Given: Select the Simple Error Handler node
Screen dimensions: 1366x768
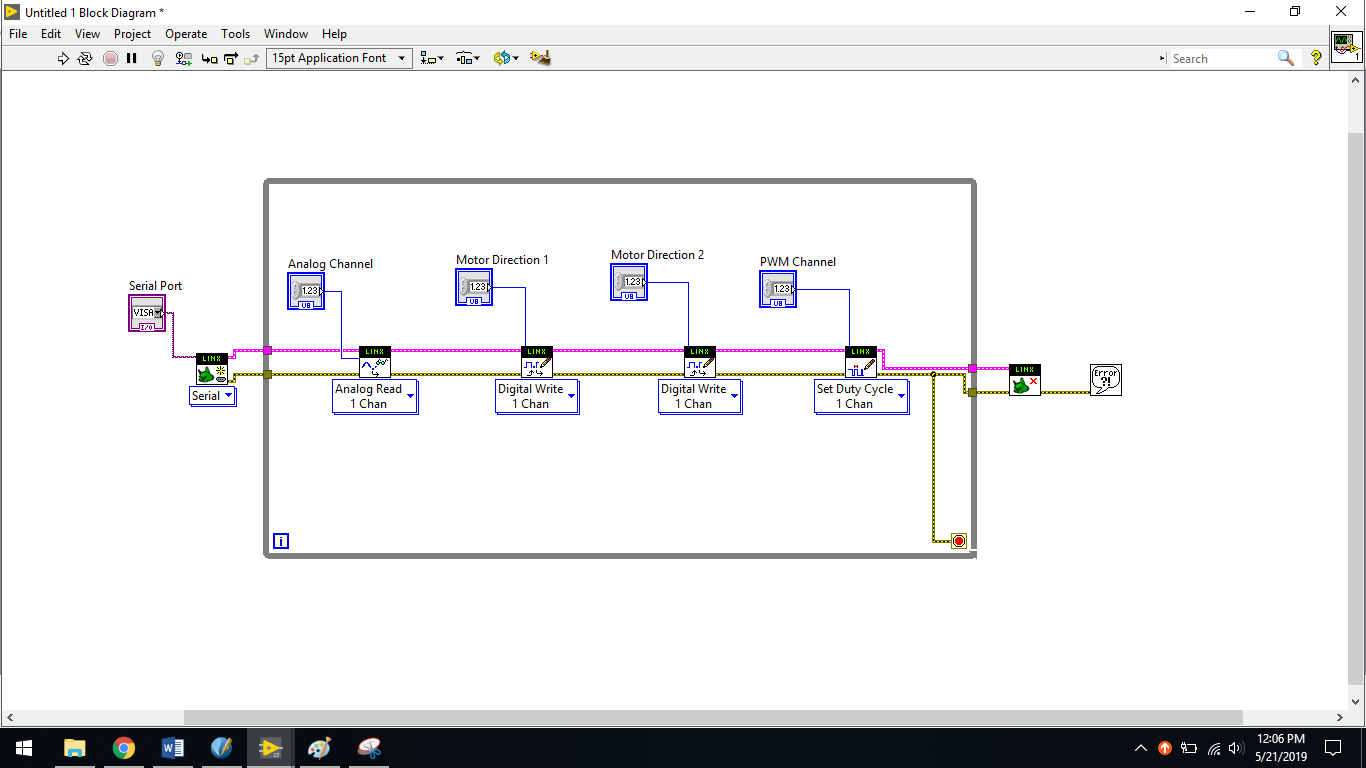Looking at the screenshot, I should 1106,380.
